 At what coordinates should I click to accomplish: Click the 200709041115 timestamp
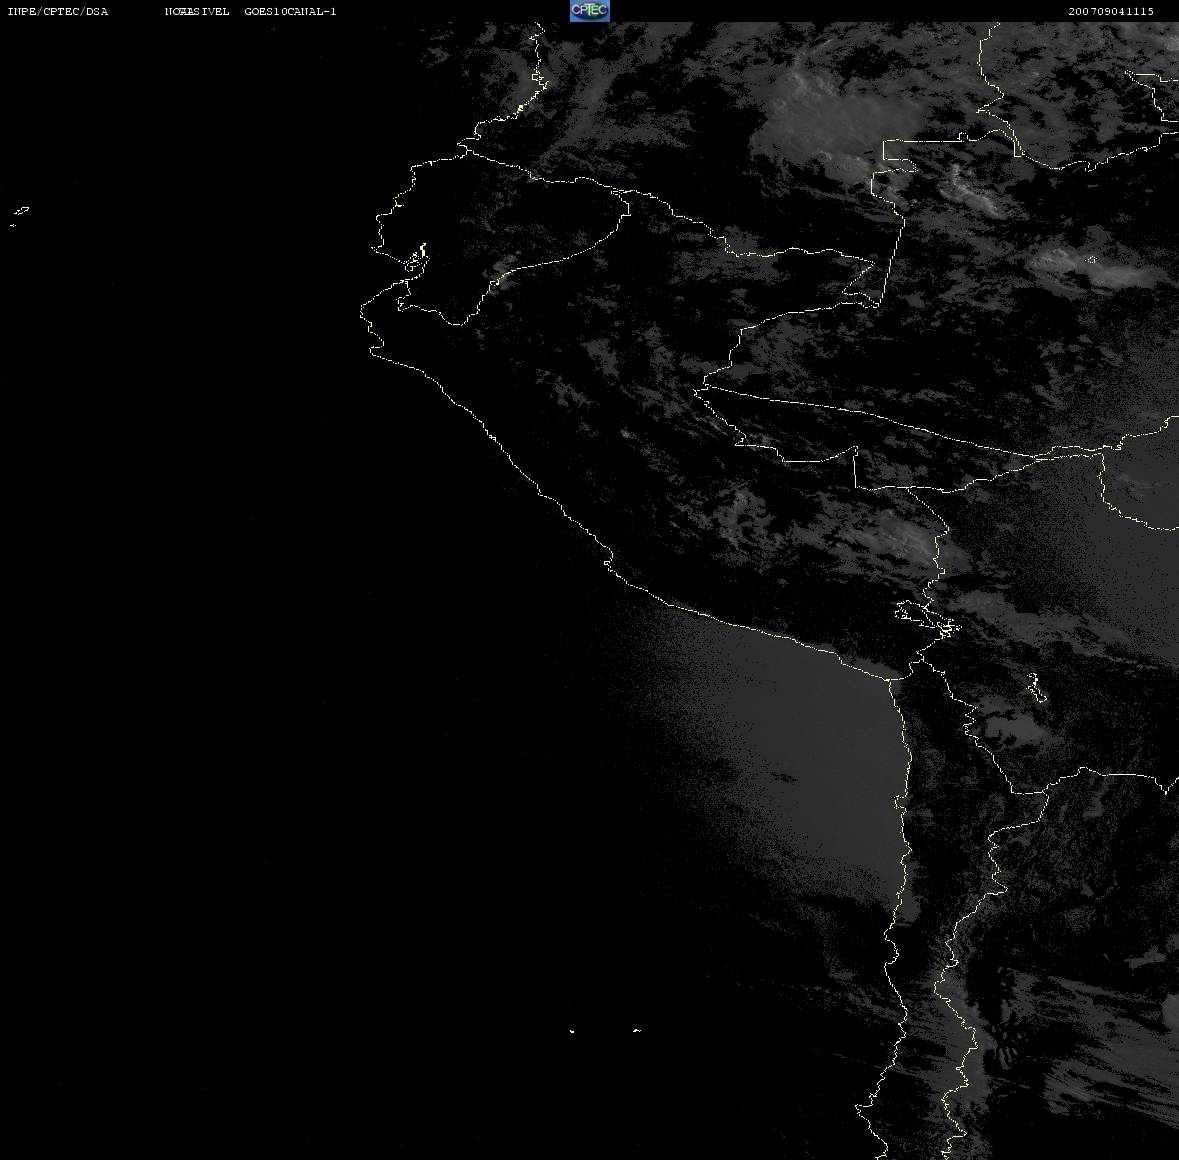(1111, 11)
